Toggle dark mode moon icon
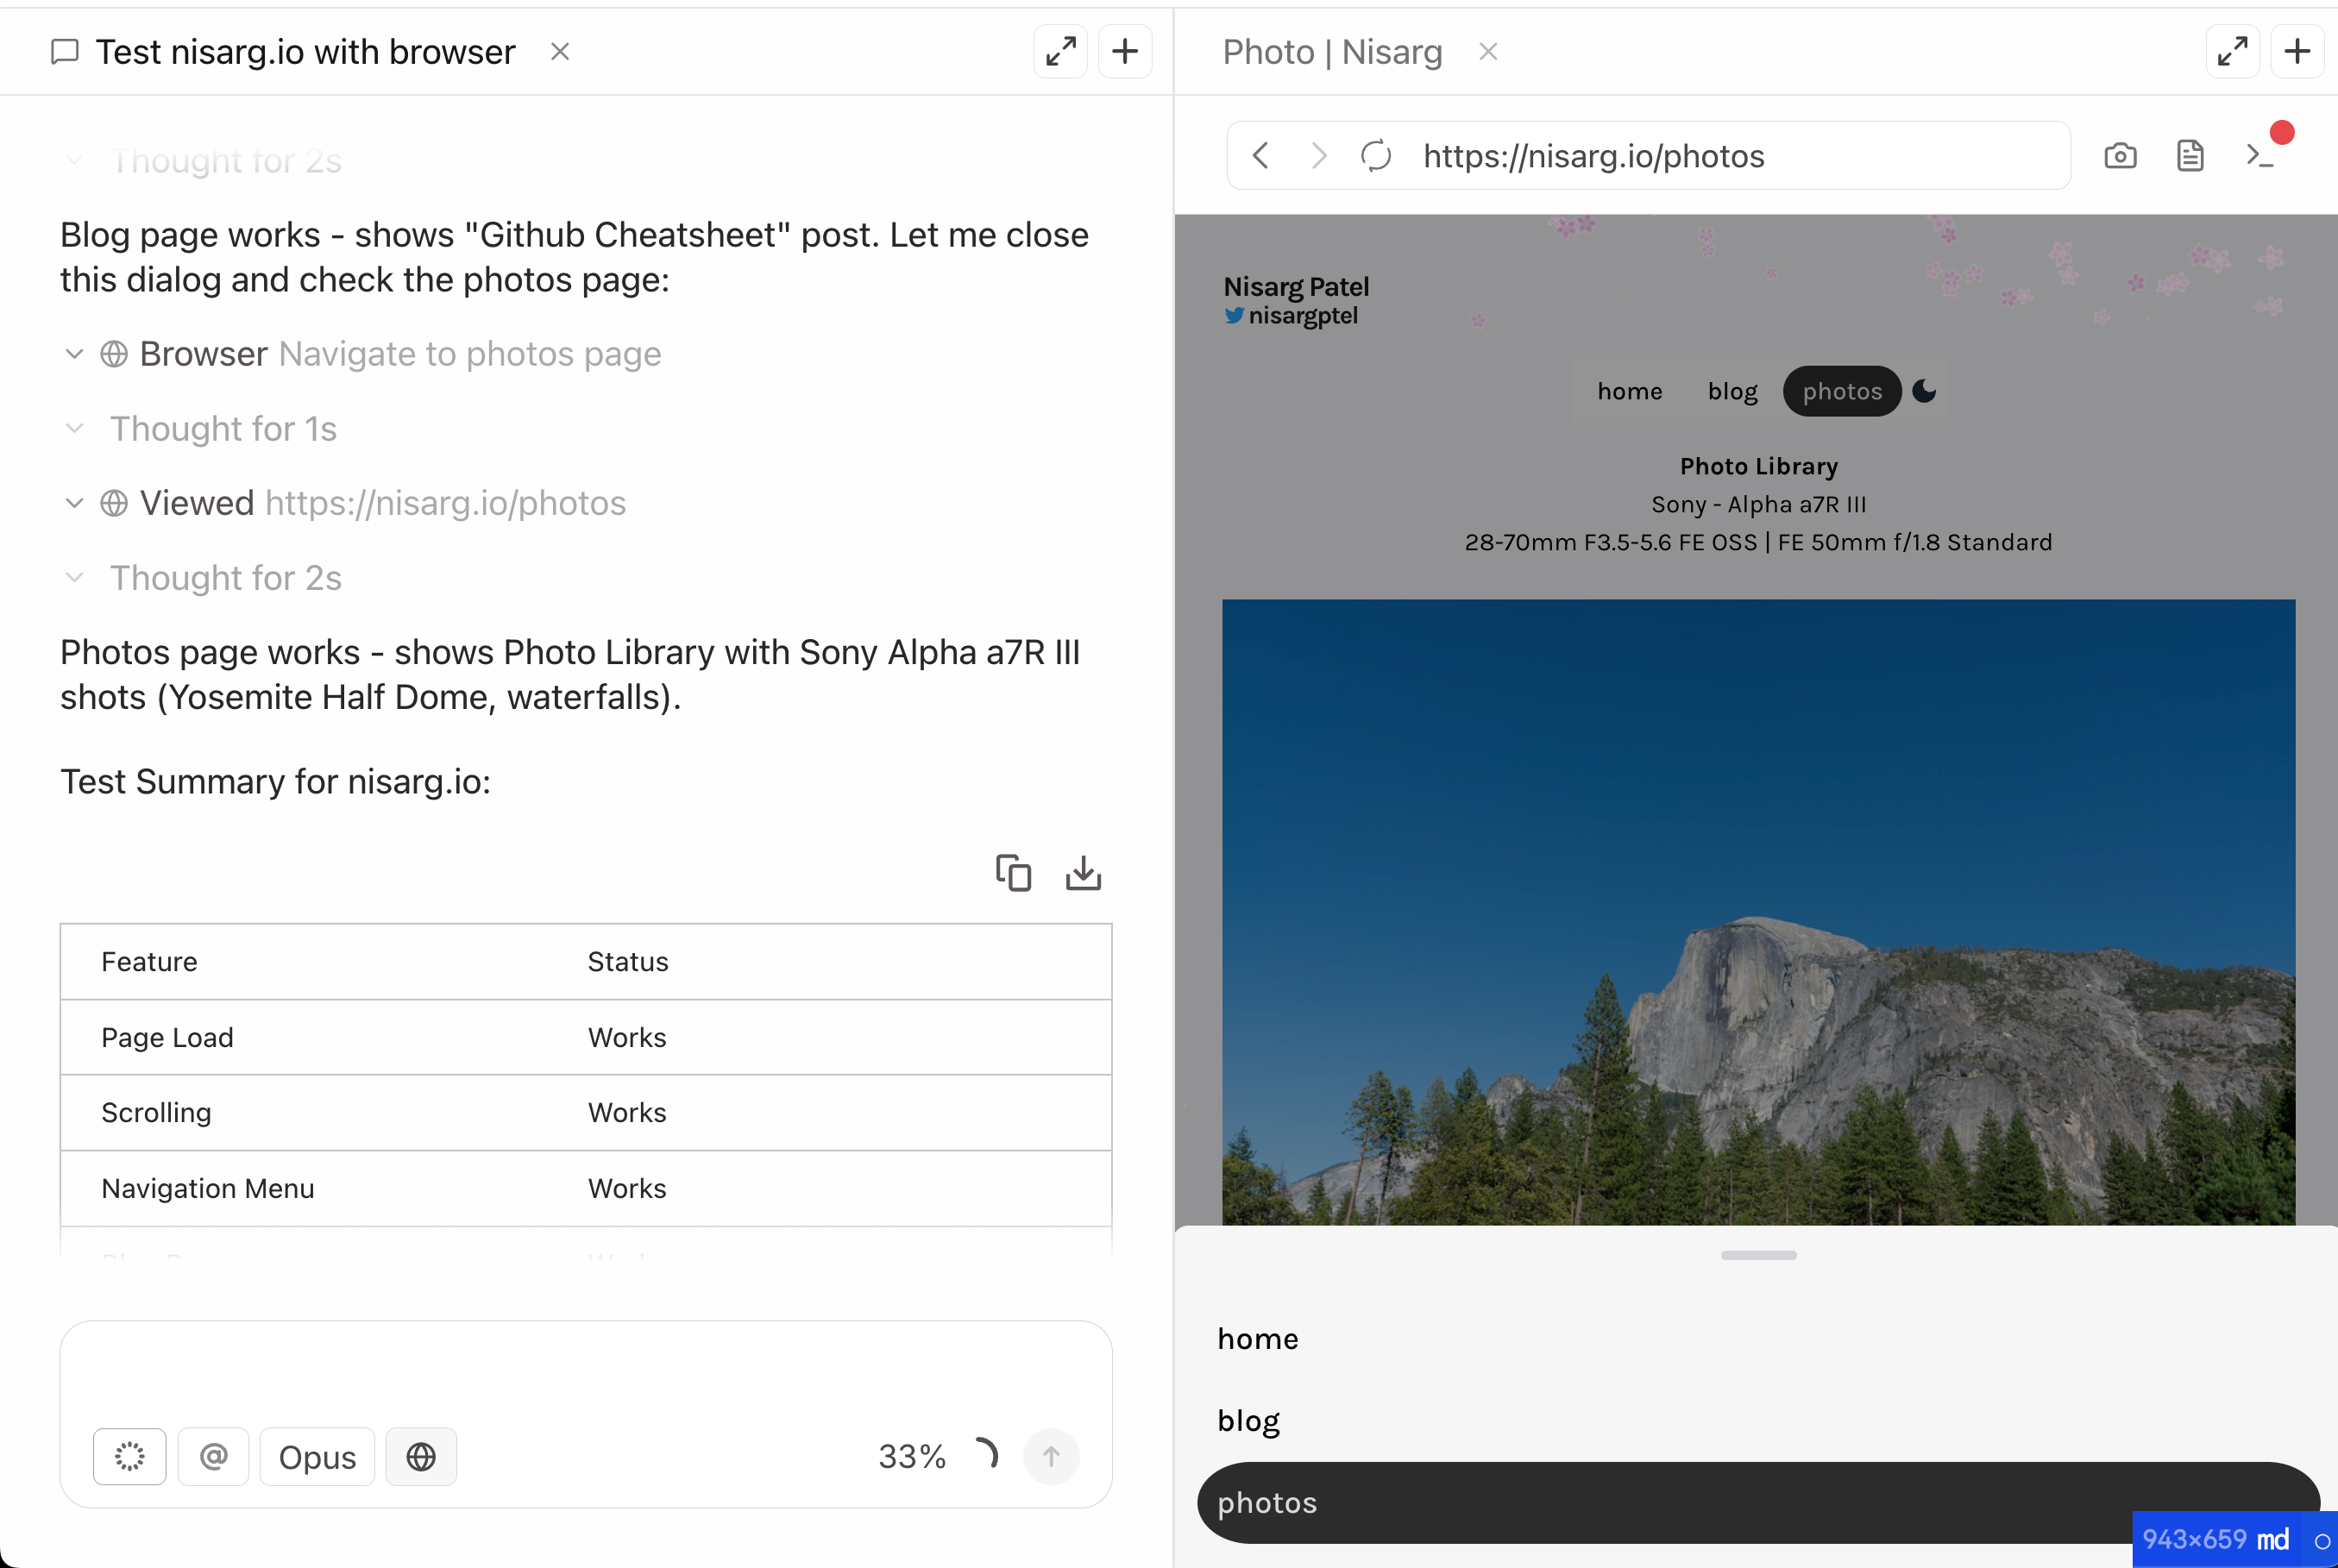 tap(1924, 391)
